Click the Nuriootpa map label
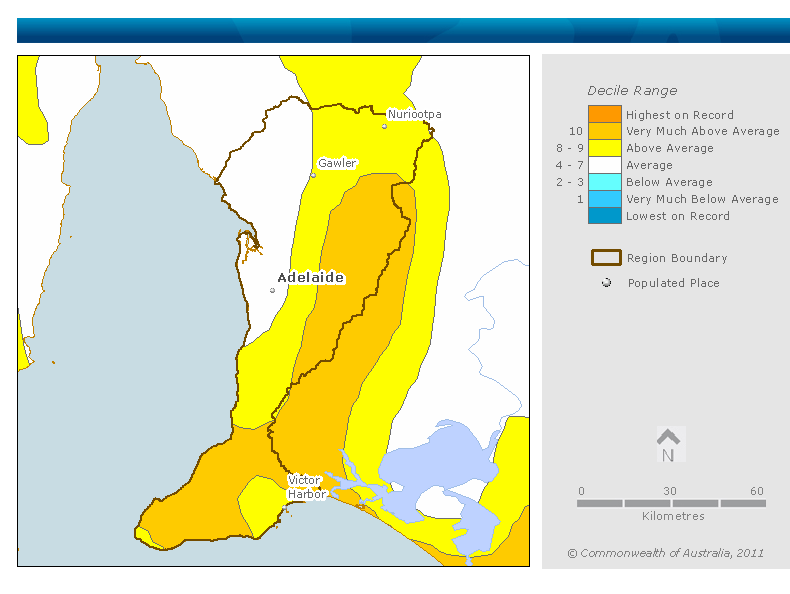This screenshot has width=790, height=594. point(415,114)
